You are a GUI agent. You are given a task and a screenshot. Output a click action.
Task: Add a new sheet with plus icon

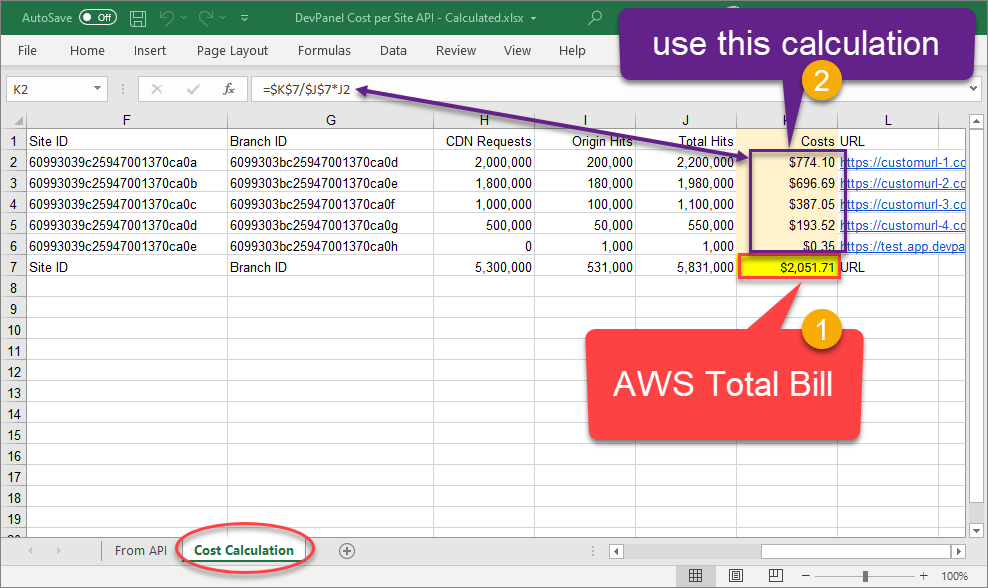(347, 551)
